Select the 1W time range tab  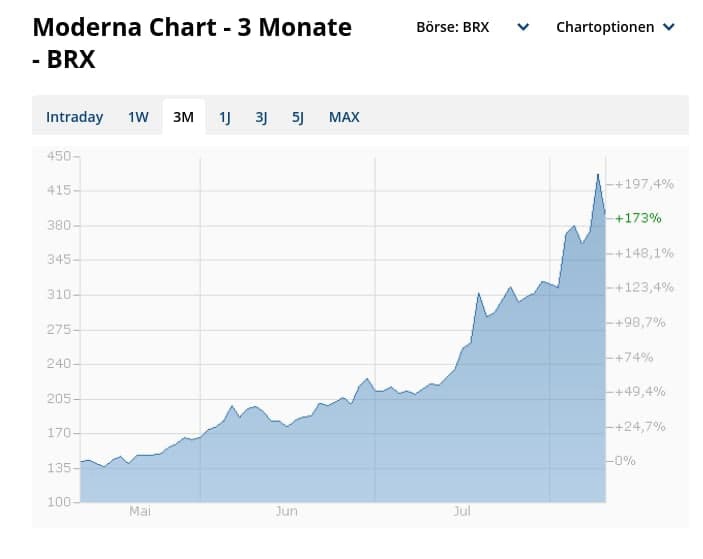138,117
